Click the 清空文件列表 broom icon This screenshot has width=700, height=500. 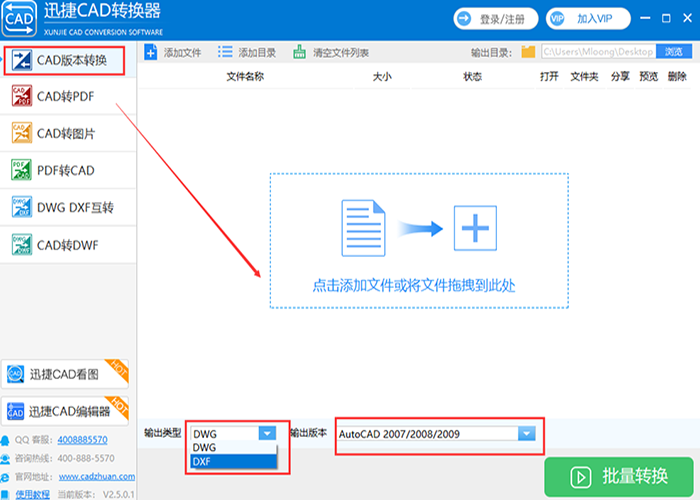point(299,52)
